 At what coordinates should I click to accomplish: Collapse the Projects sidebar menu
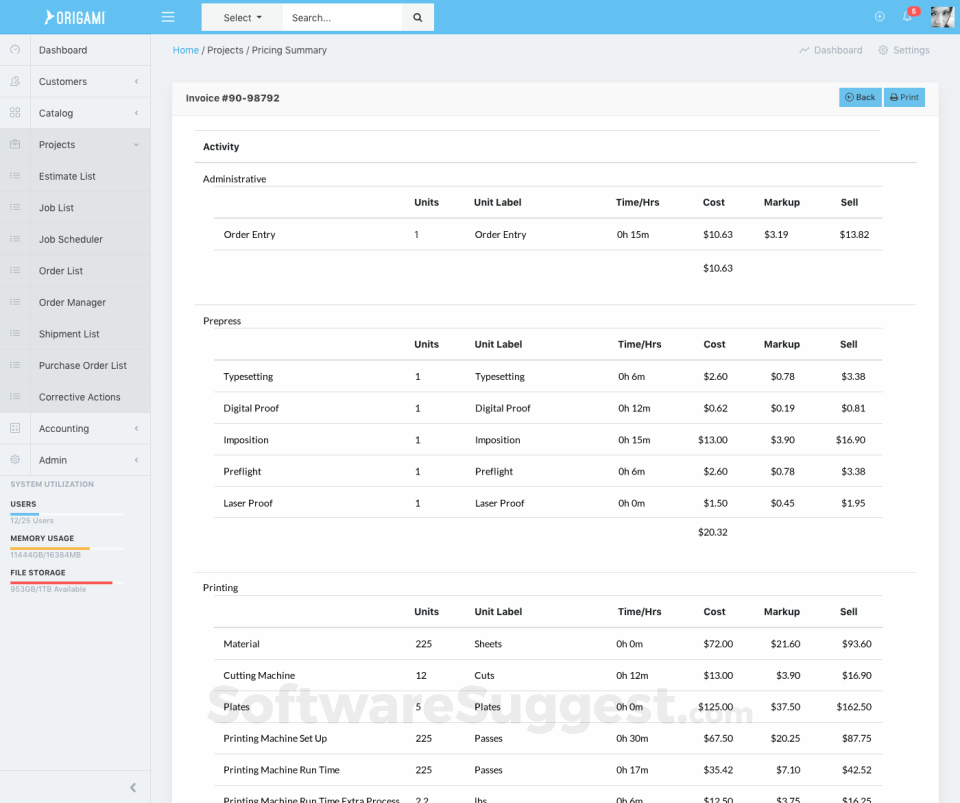point(75,145)
